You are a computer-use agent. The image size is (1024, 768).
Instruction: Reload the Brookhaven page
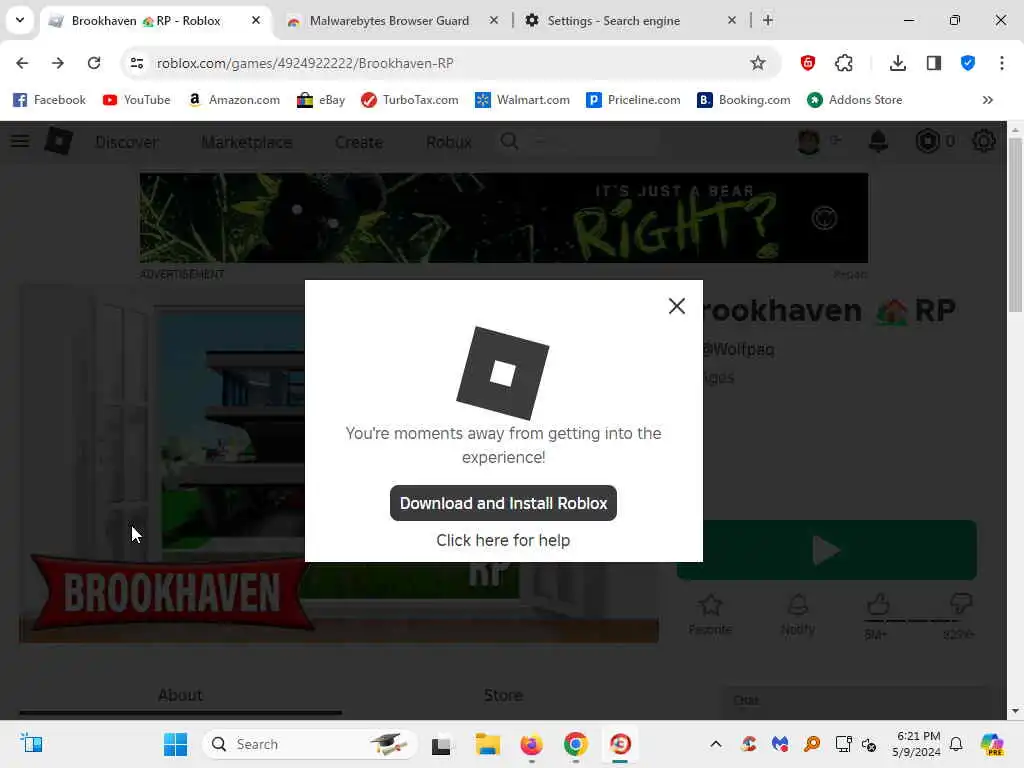pos(94,63)
